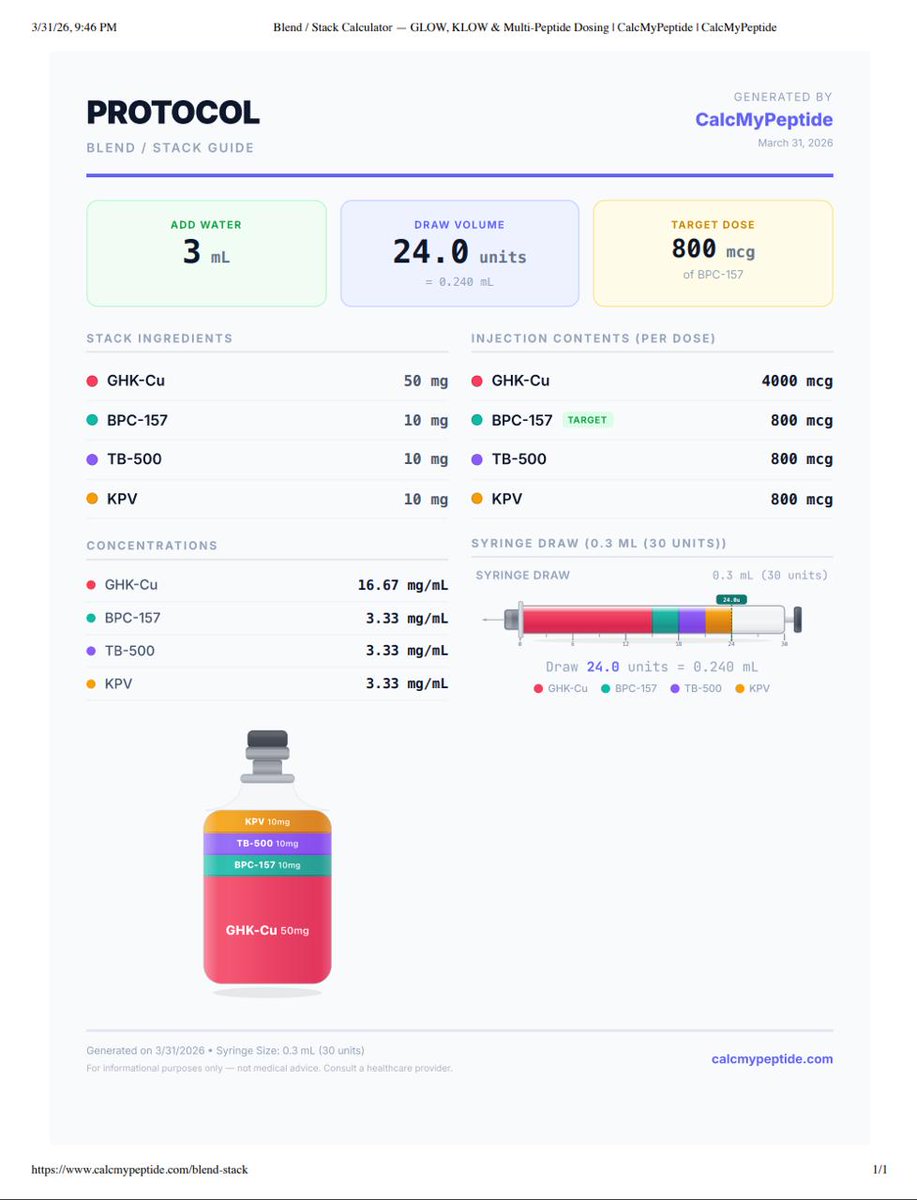917x1200 pixels.
Task: Click the purple TB-500 dot in Concentrations
Action: point(91,651)
